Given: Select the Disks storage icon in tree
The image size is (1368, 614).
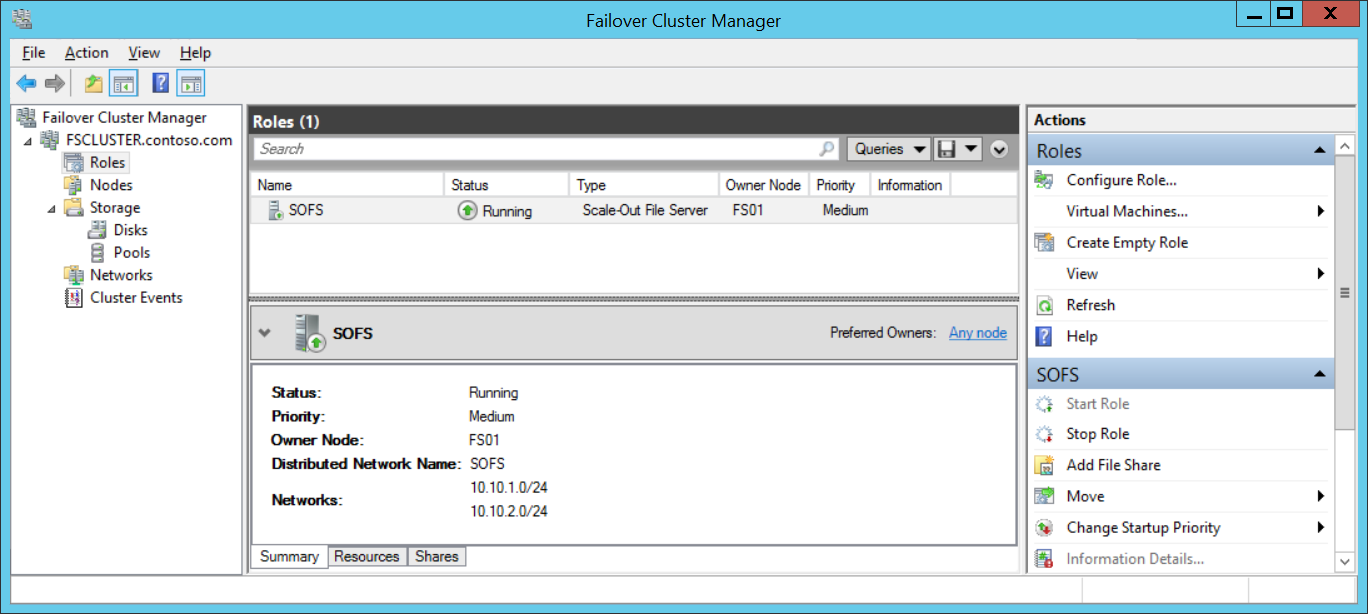Looking at the screenshot, I should click(97, 230).
